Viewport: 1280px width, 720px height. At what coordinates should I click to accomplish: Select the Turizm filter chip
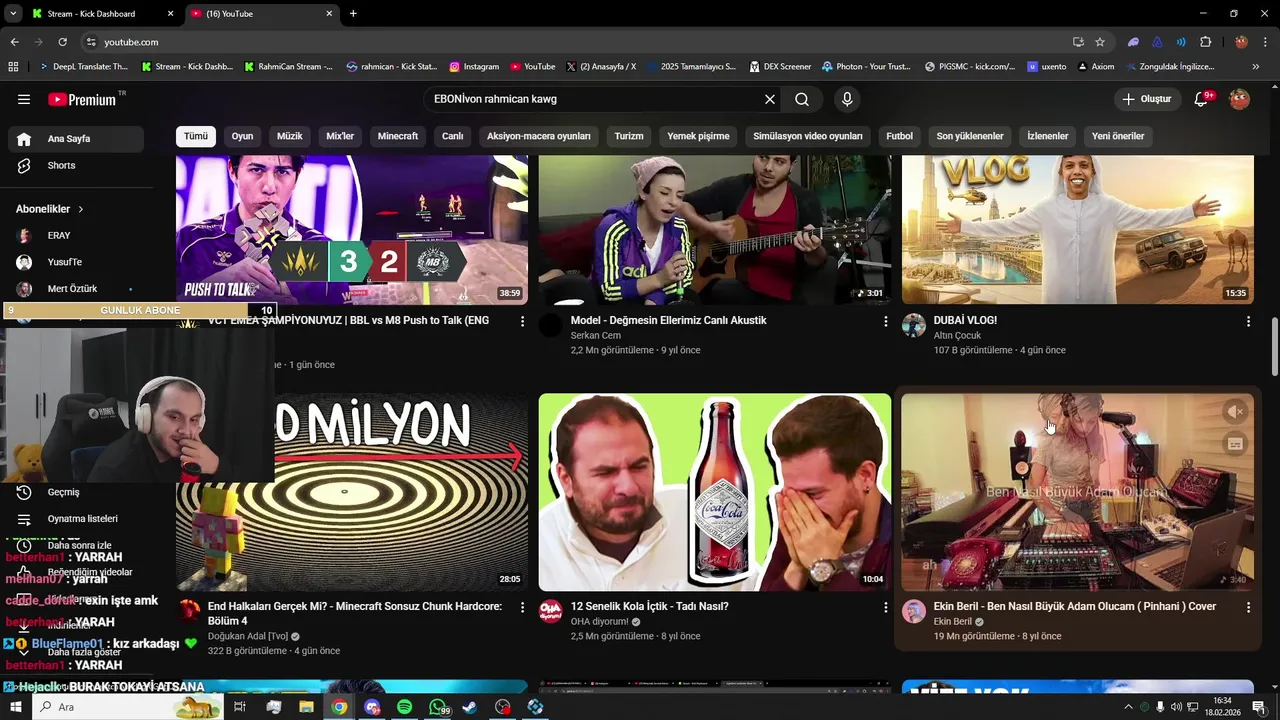(629, 136)
